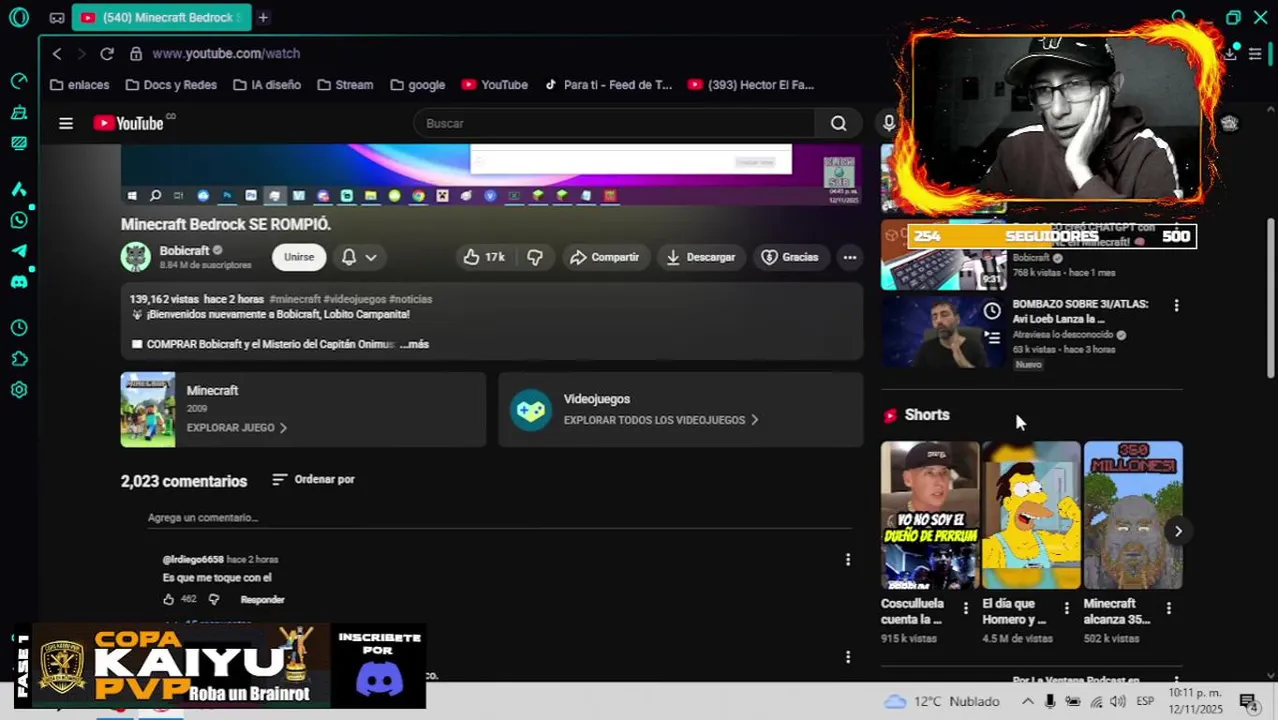The image size is (1278, 720).
Task: Open Discord in the Opera sidebar
Action: click(19, 282)
